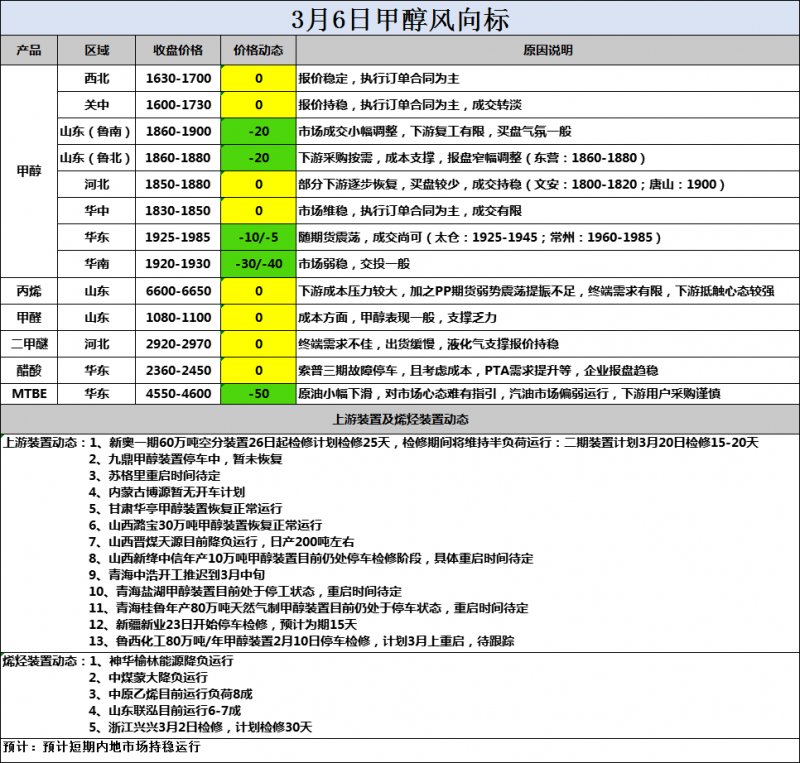
Task: Click line 甘肃华亭甲醇装置恢复正常运行
Action: click(x=186, y=509)
